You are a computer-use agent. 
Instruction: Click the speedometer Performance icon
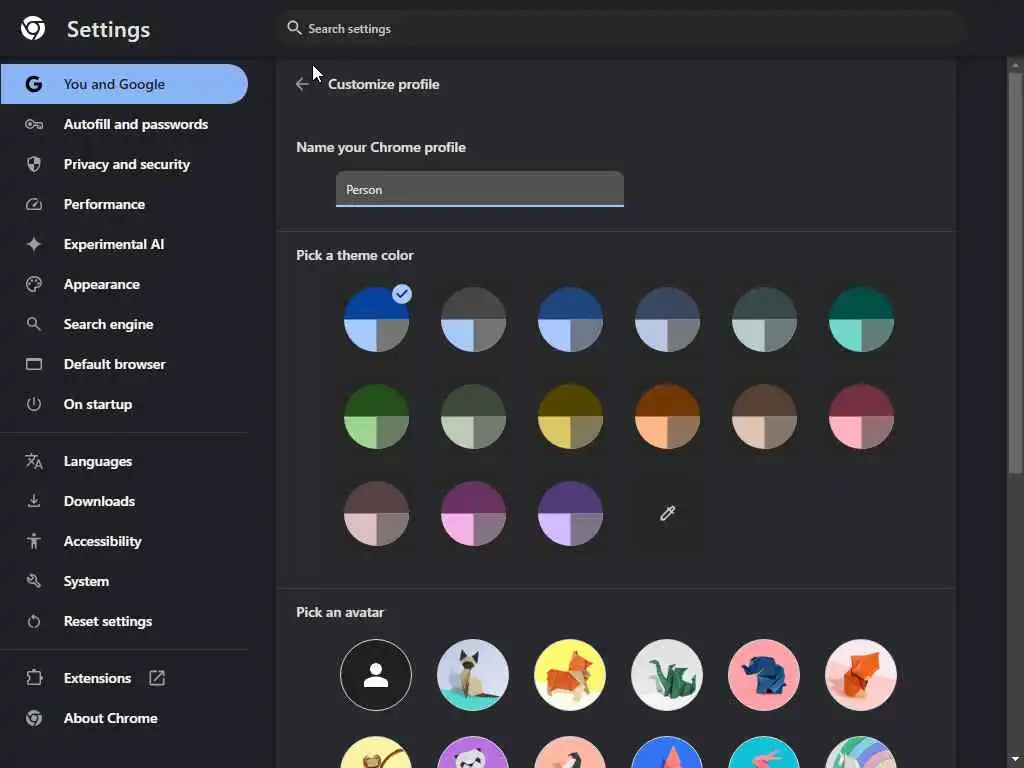(34, 204)
